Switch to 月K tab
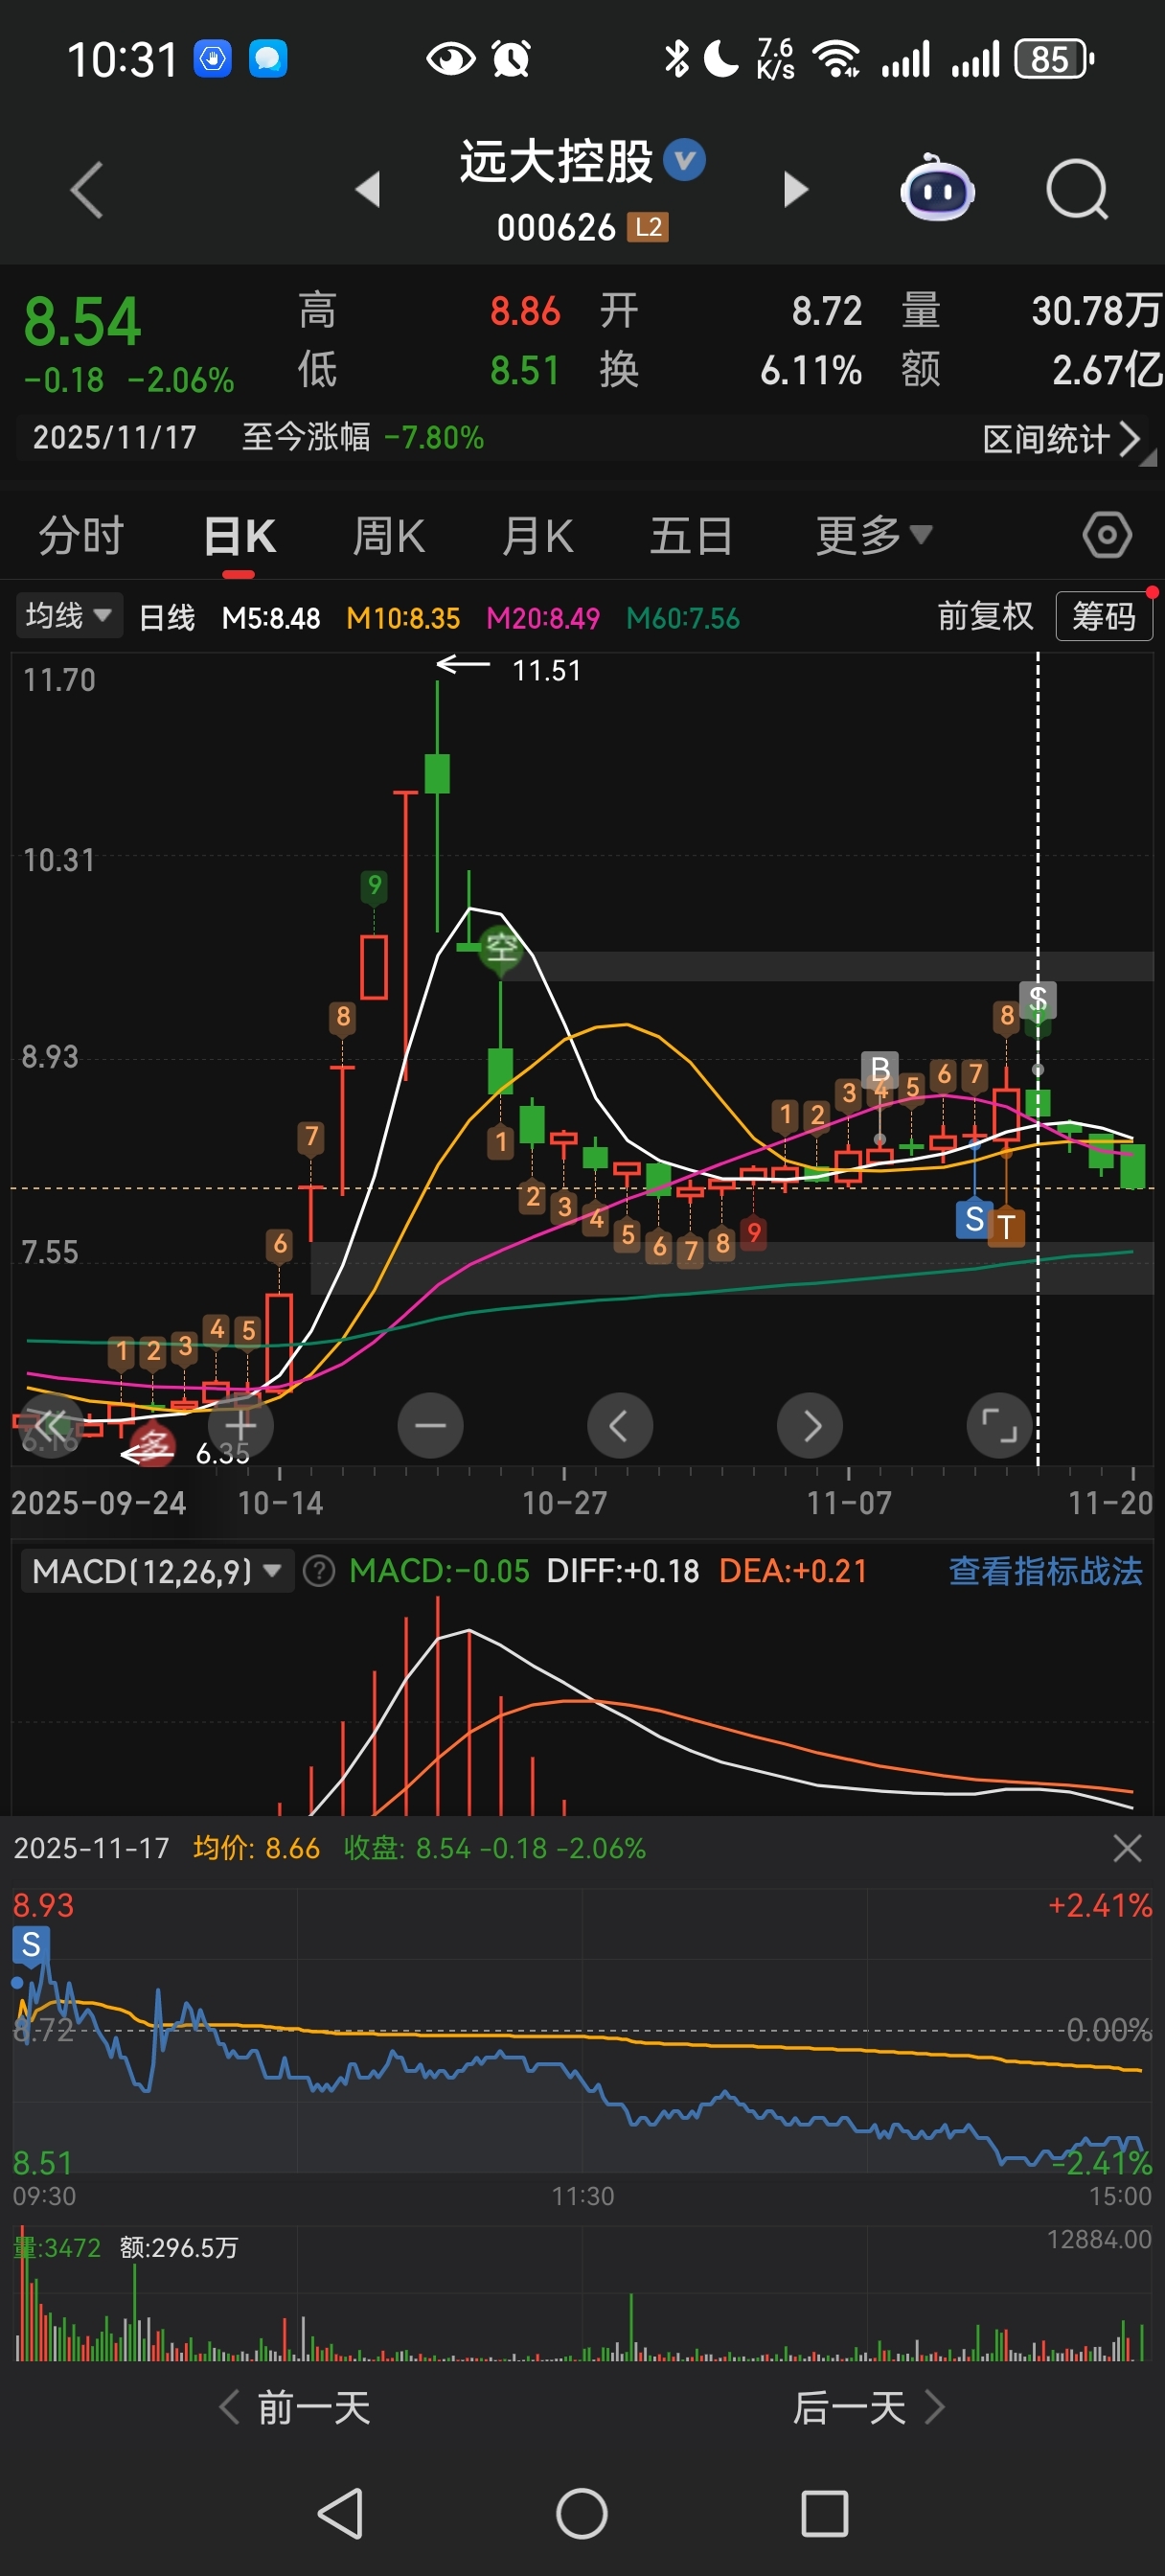 coord(538,536)
